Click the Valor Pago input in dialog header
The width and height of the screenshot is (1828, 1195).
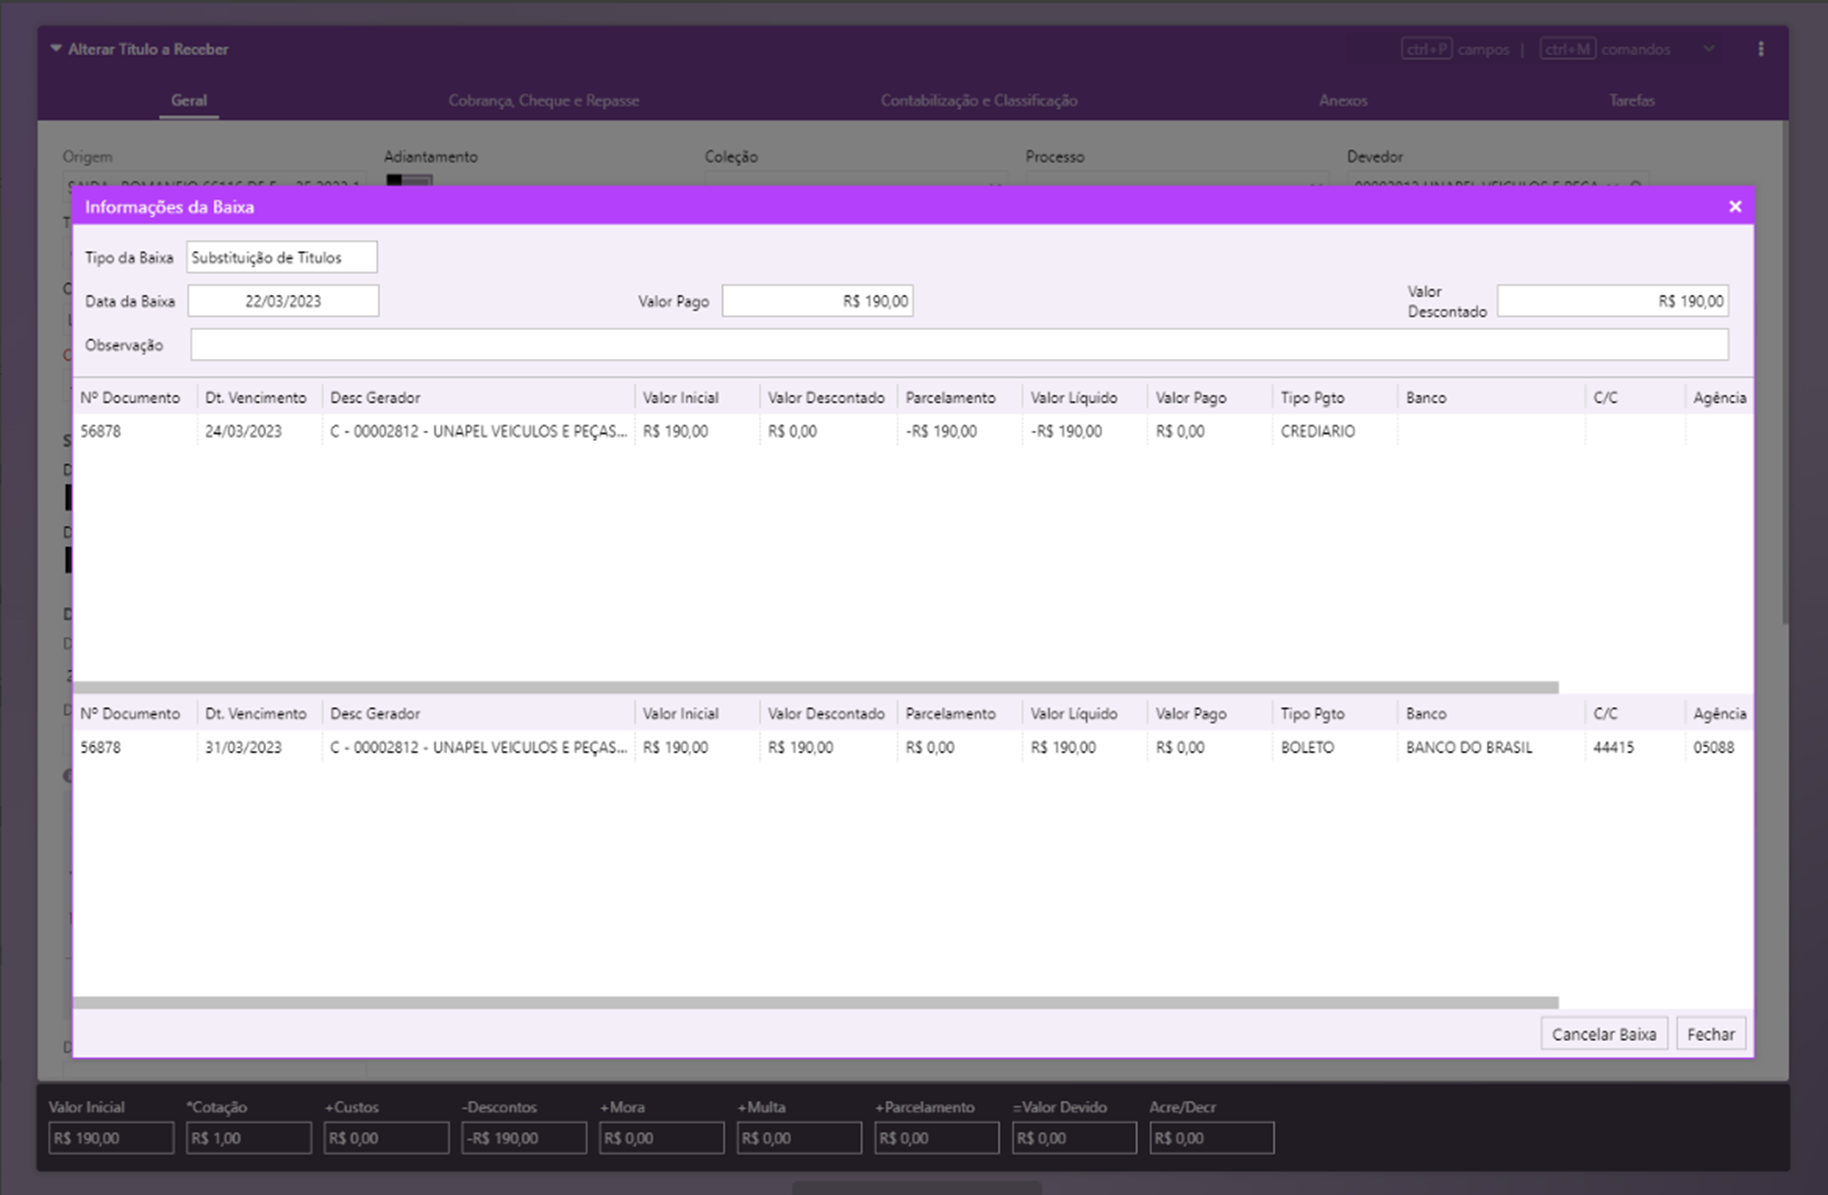(x=818, y=301)
